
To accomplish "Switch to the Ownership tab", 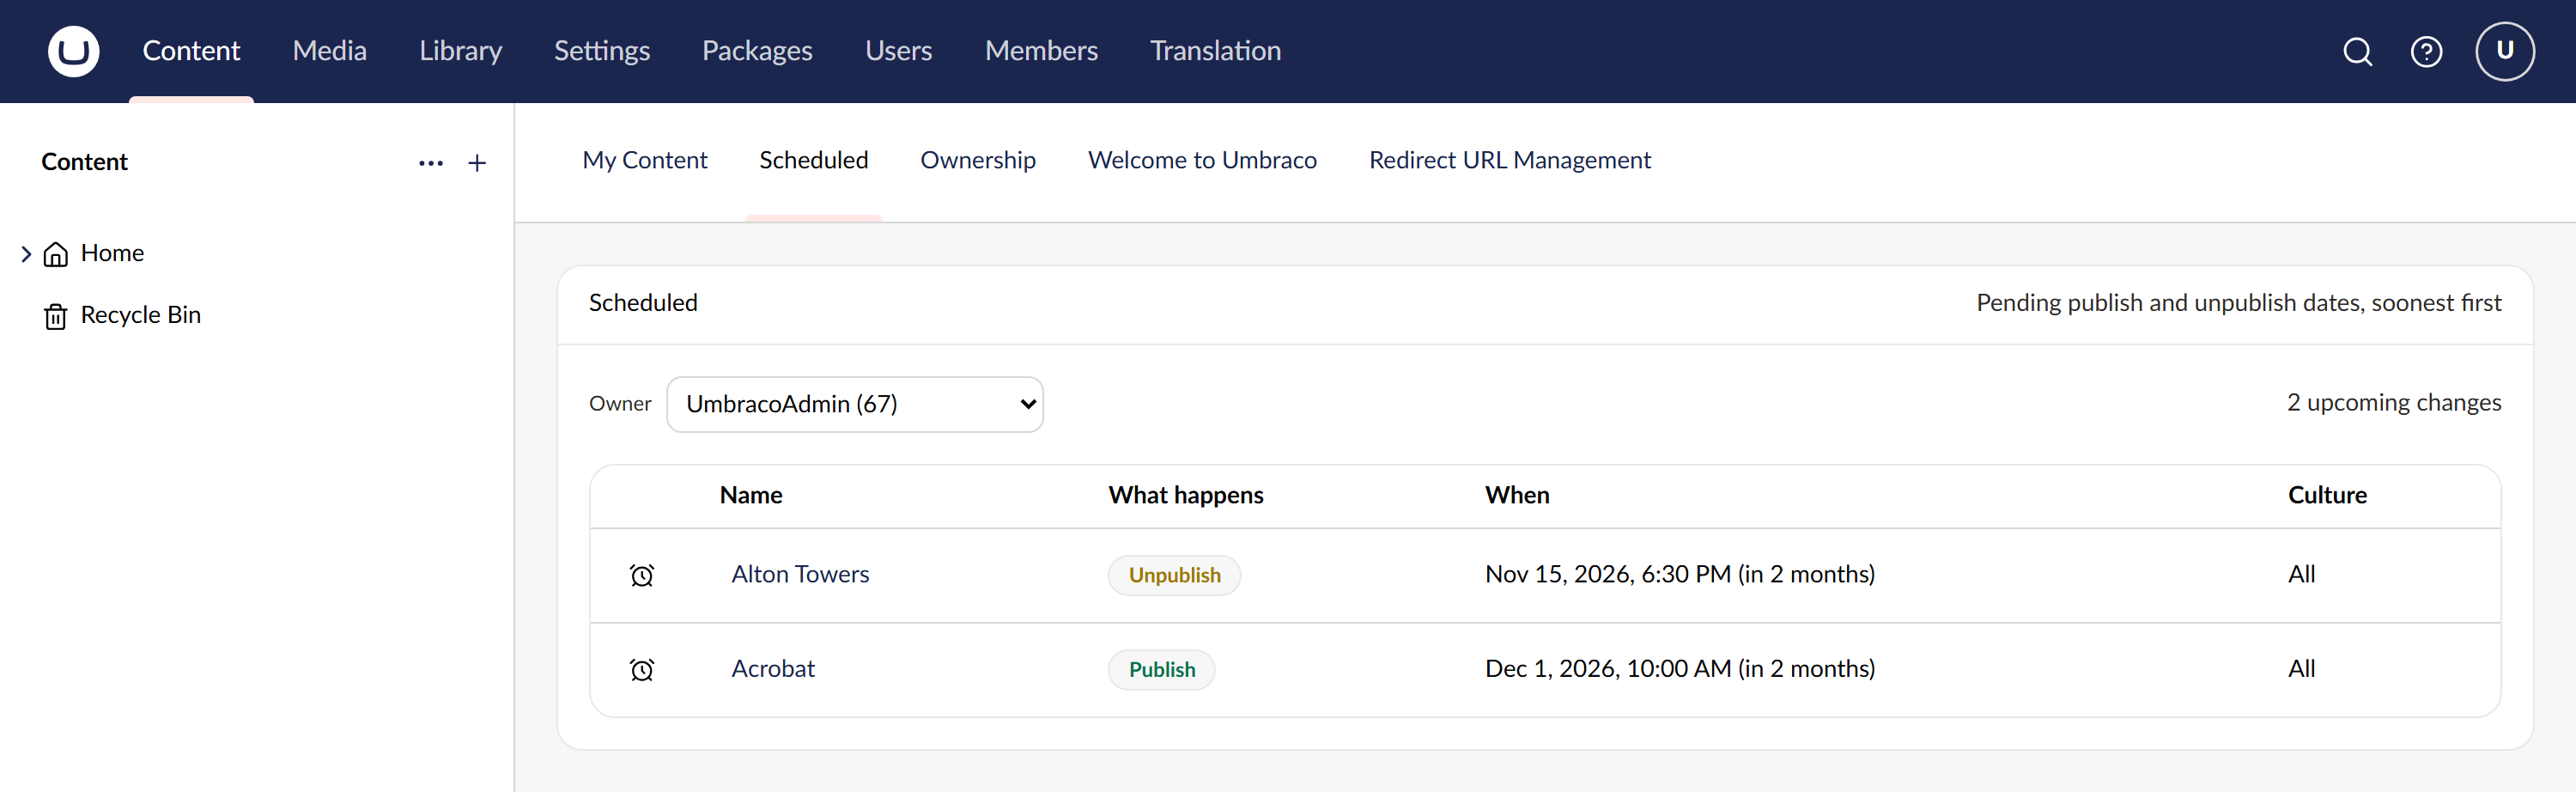I will point(978,160).
